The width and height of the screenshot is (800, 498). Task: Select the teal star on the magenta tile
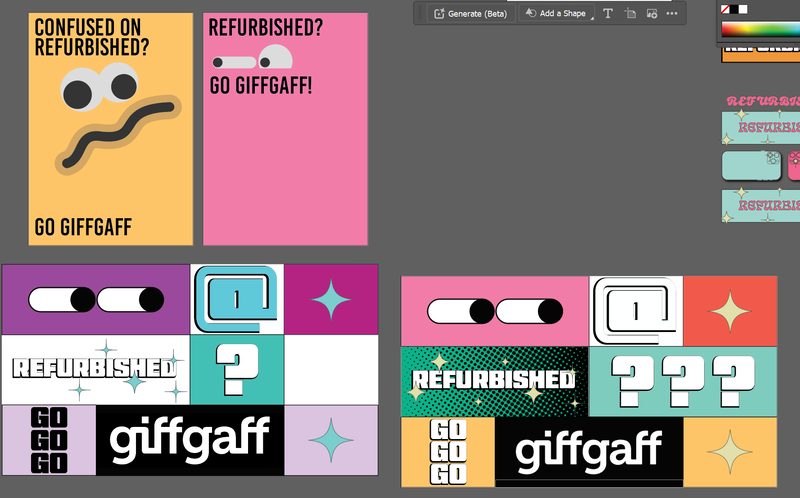point(331,300)
